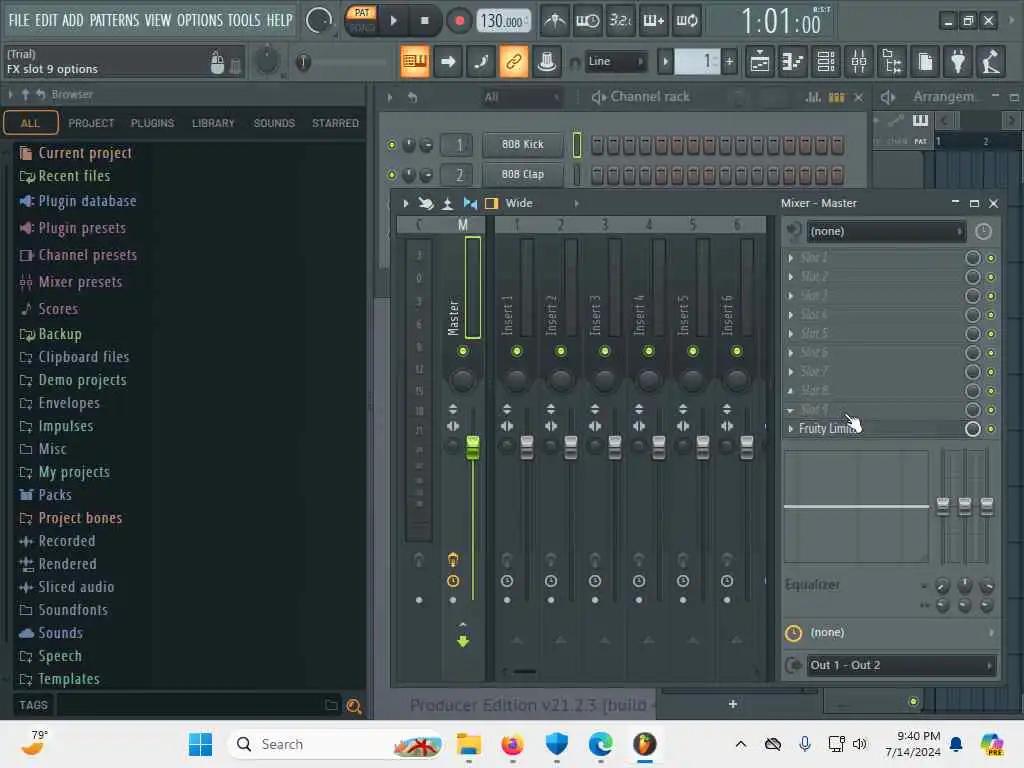
Task: Open channel rack All filter dropdown
Action: (x=521, y=97)
